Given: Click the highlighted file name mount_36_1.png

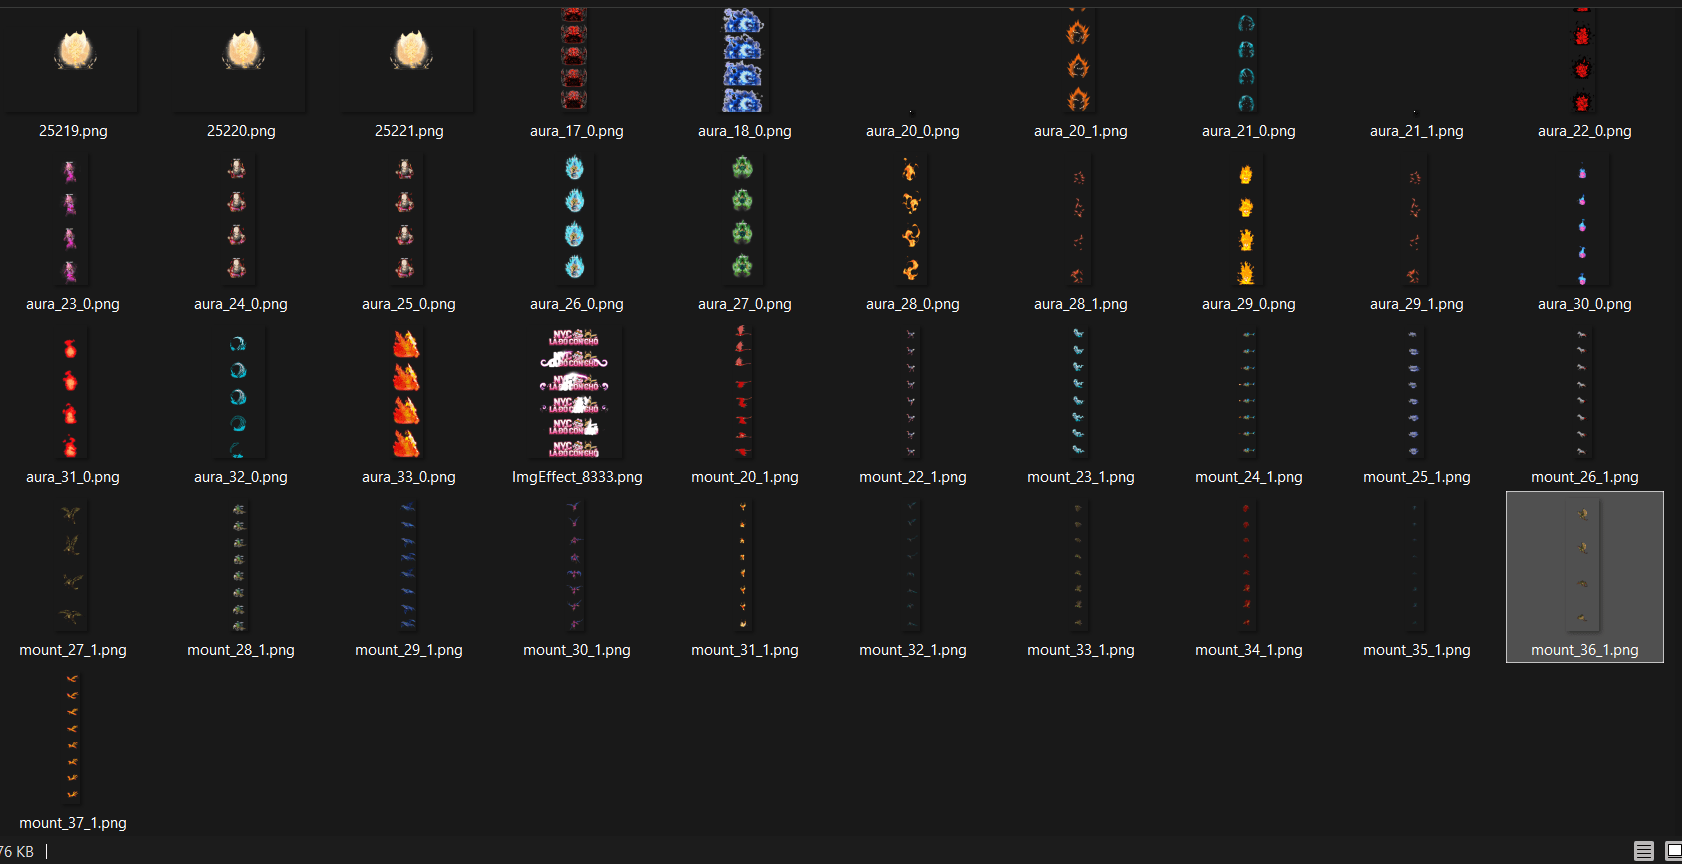Looking at the screenshot, I should point(1585,650).
